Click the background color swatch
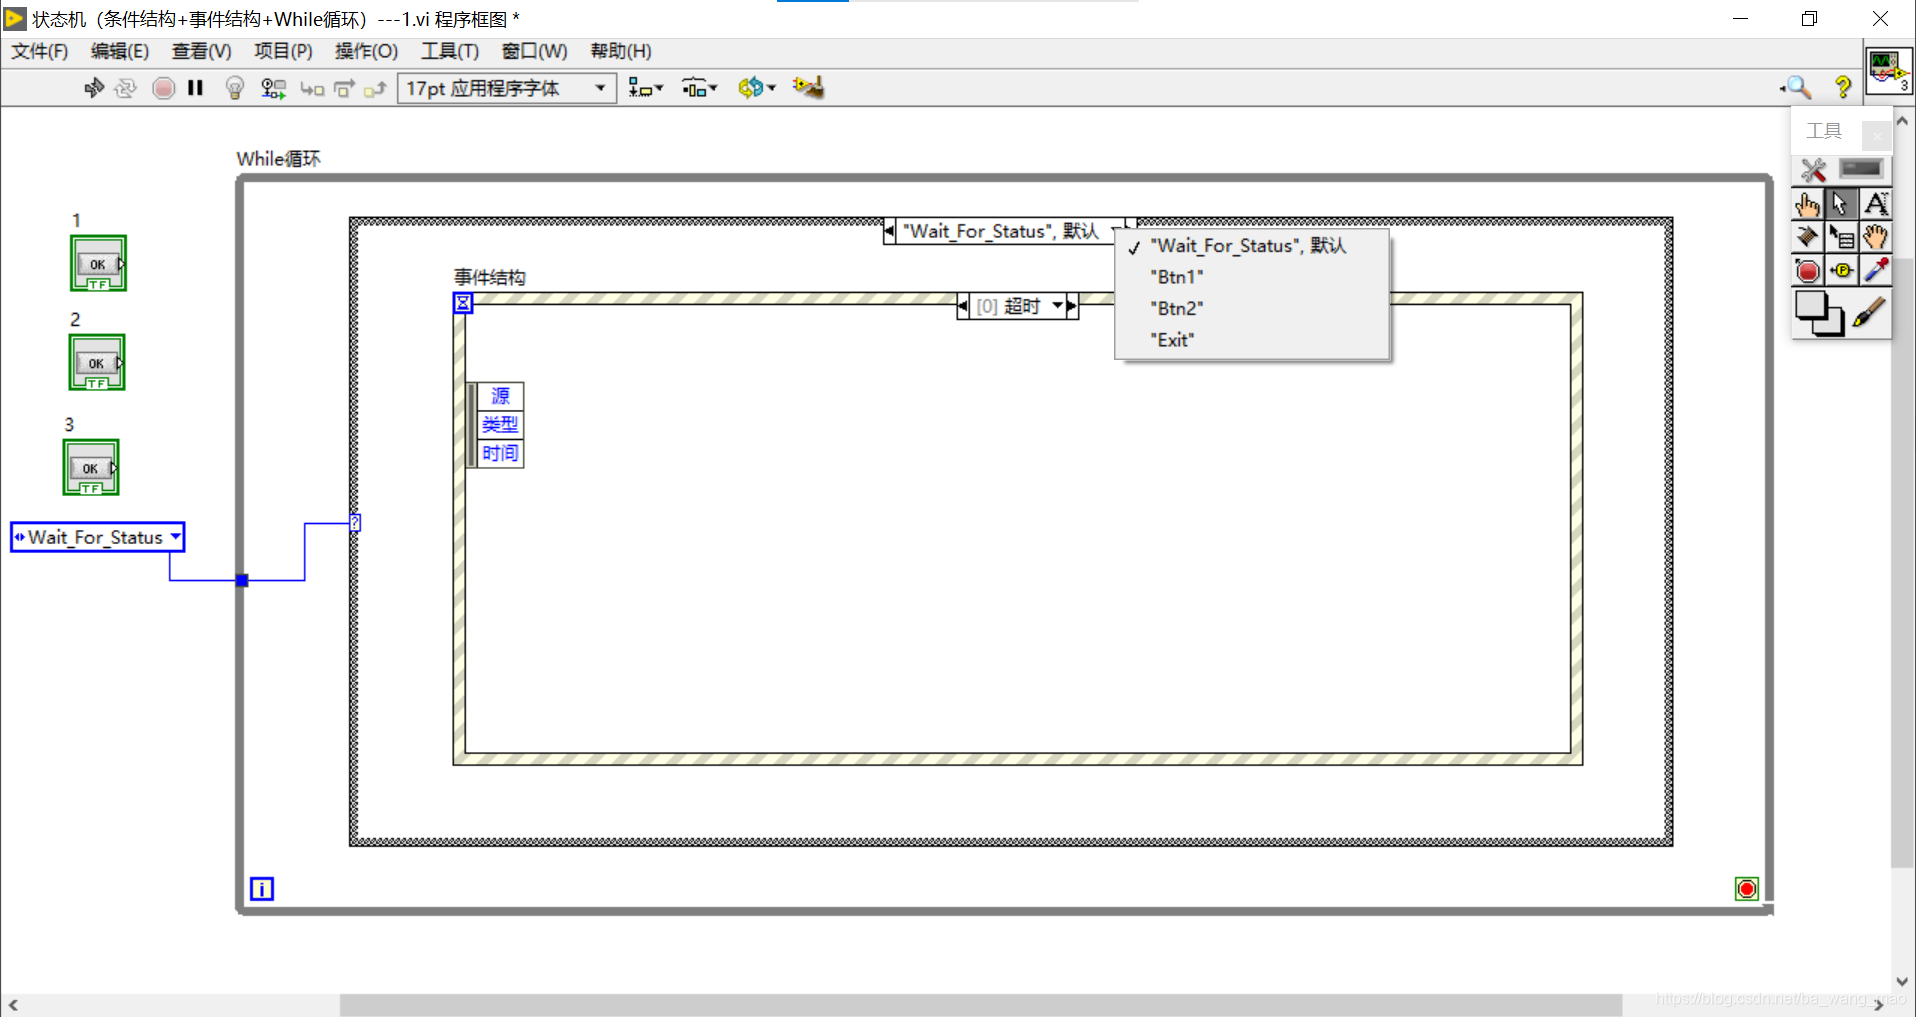Image resolution: width=1916 pixels, height=1017 pixels. (1832, 325)
